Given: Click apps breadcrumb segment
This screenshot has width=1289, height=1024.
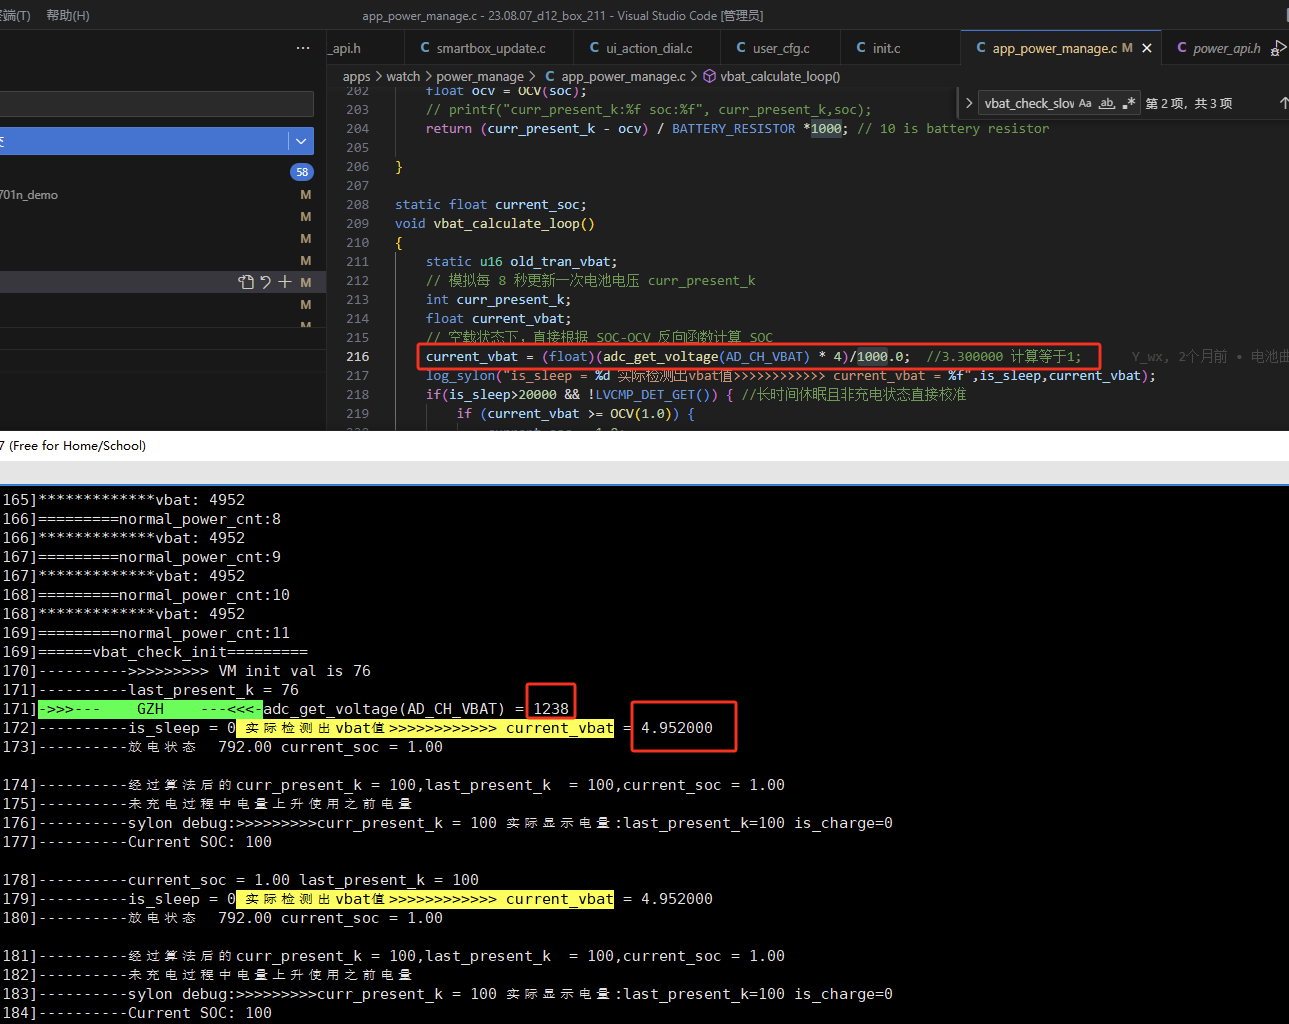Looking at the screenshot, I should click(x=356, y=76).
